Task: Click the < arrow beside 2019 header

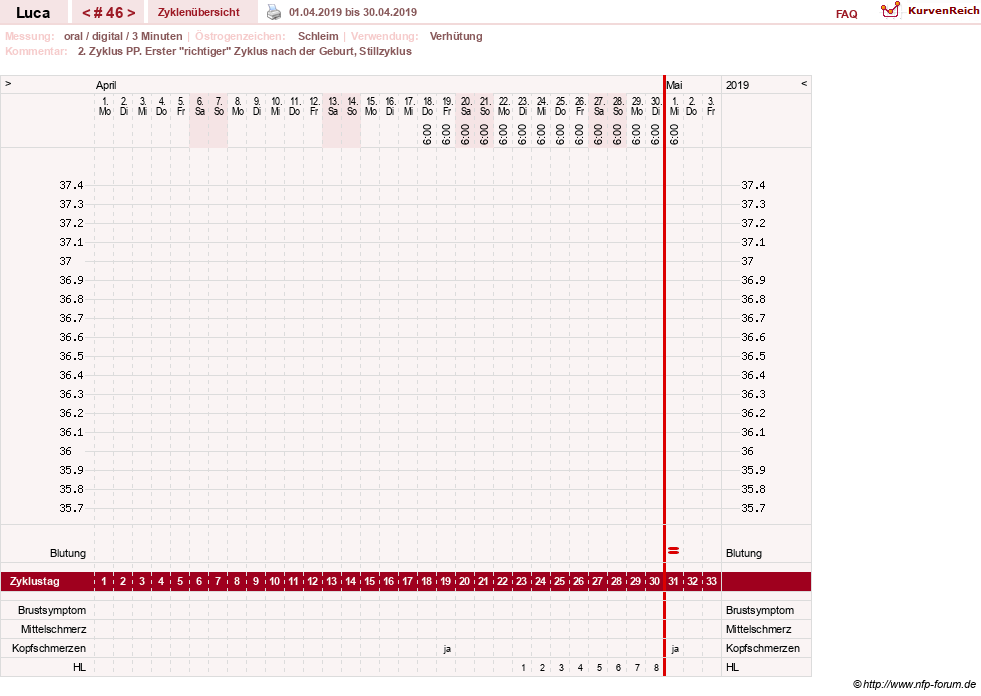Action: point(804,83)
